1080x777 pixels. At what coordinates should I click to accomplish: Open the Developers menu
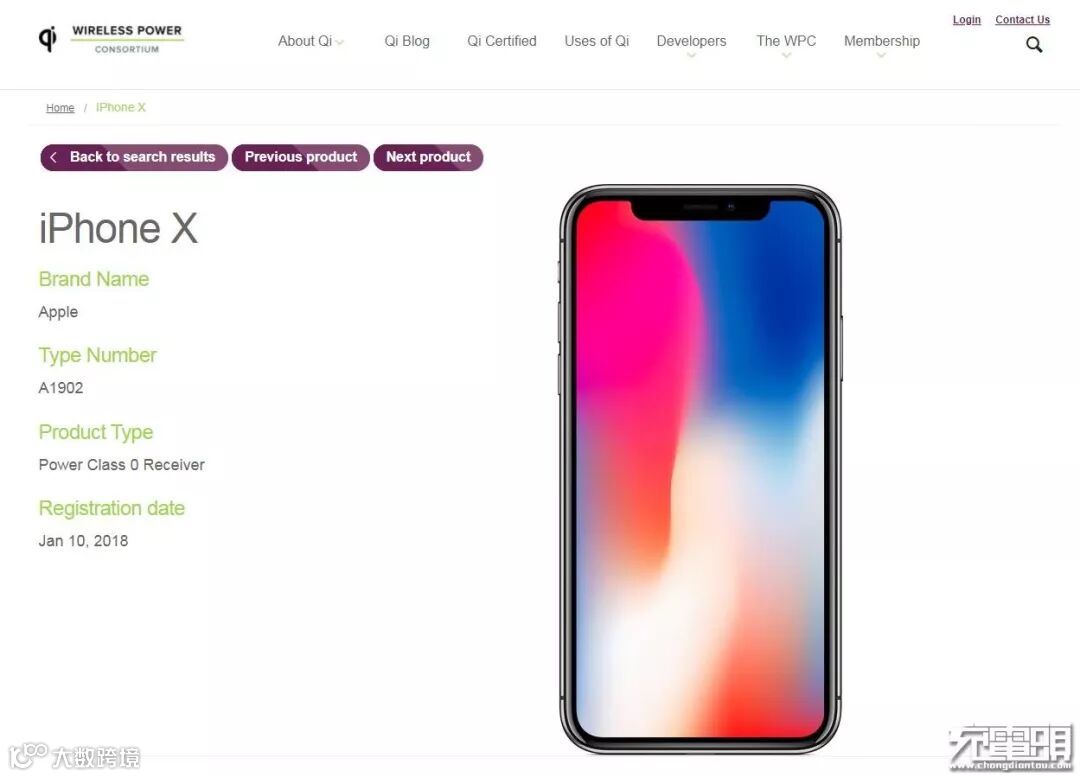click(692, 41)
